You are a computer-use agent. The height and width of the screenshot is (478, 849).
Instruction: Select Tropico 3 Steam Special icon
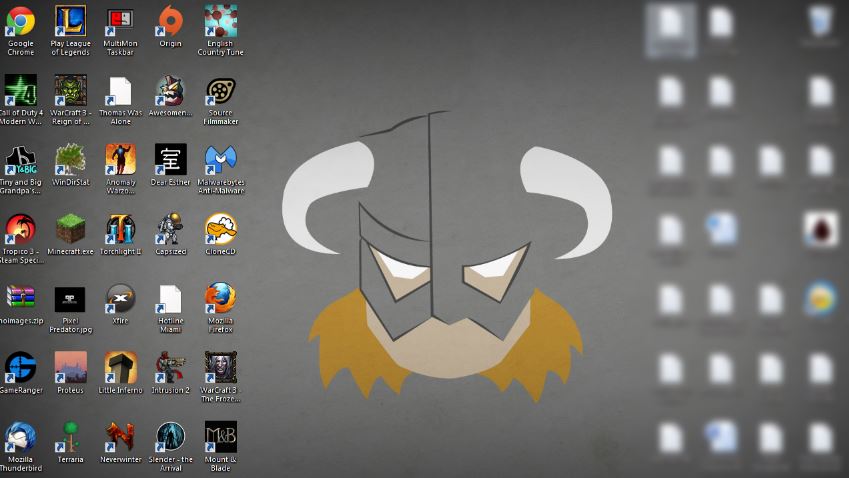point(21,229)
